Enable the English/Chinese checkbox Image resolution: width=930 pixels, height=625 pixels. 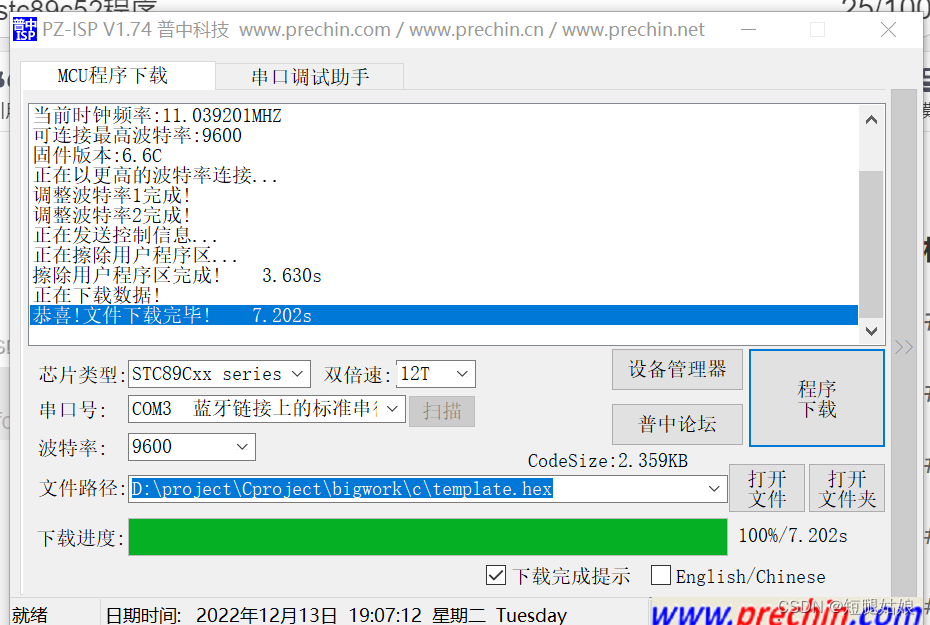(x=660, y=576)
